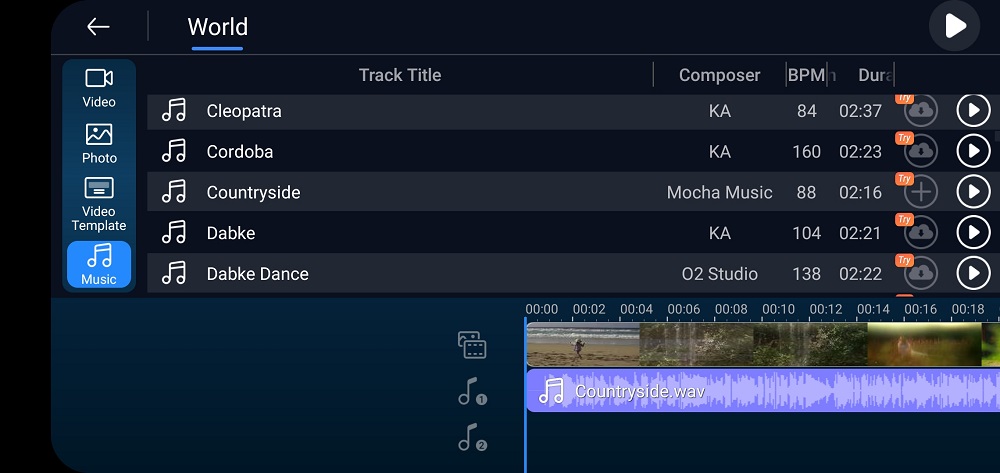Viewport: 1000px width, 473px height.
Task: Preview the Countryside track
Action: [x=973, y=192]
